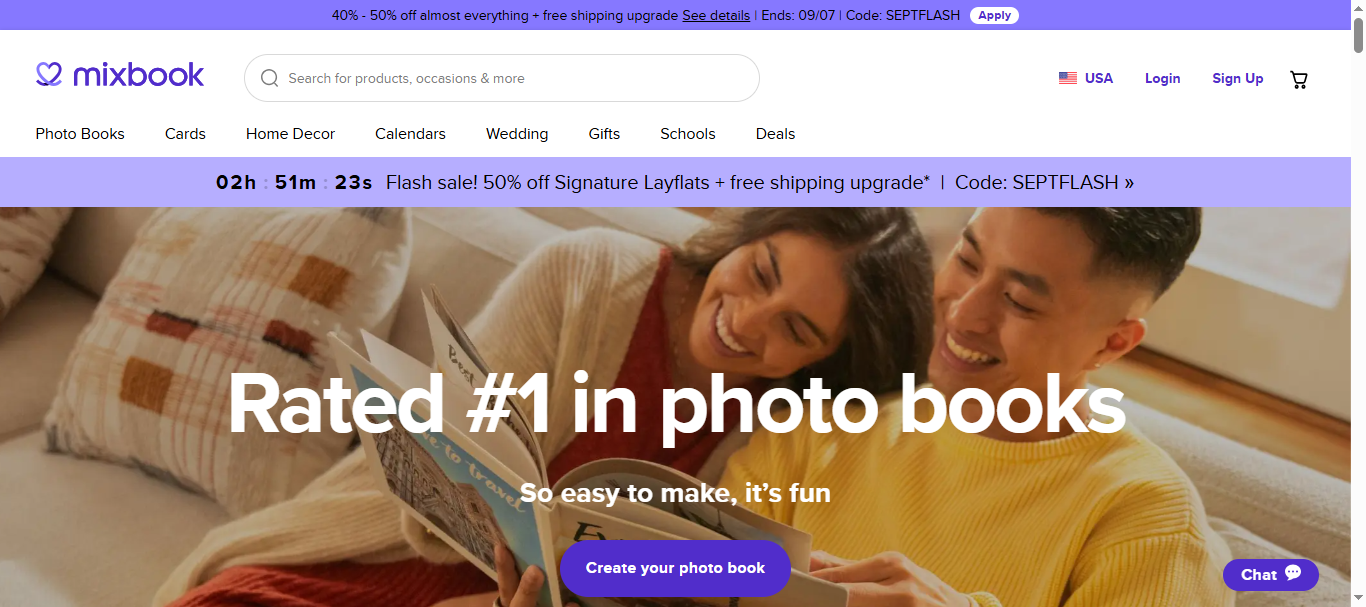Click the search magnifier icon
Screen dimensions: 1366x607
pos(269,78)
